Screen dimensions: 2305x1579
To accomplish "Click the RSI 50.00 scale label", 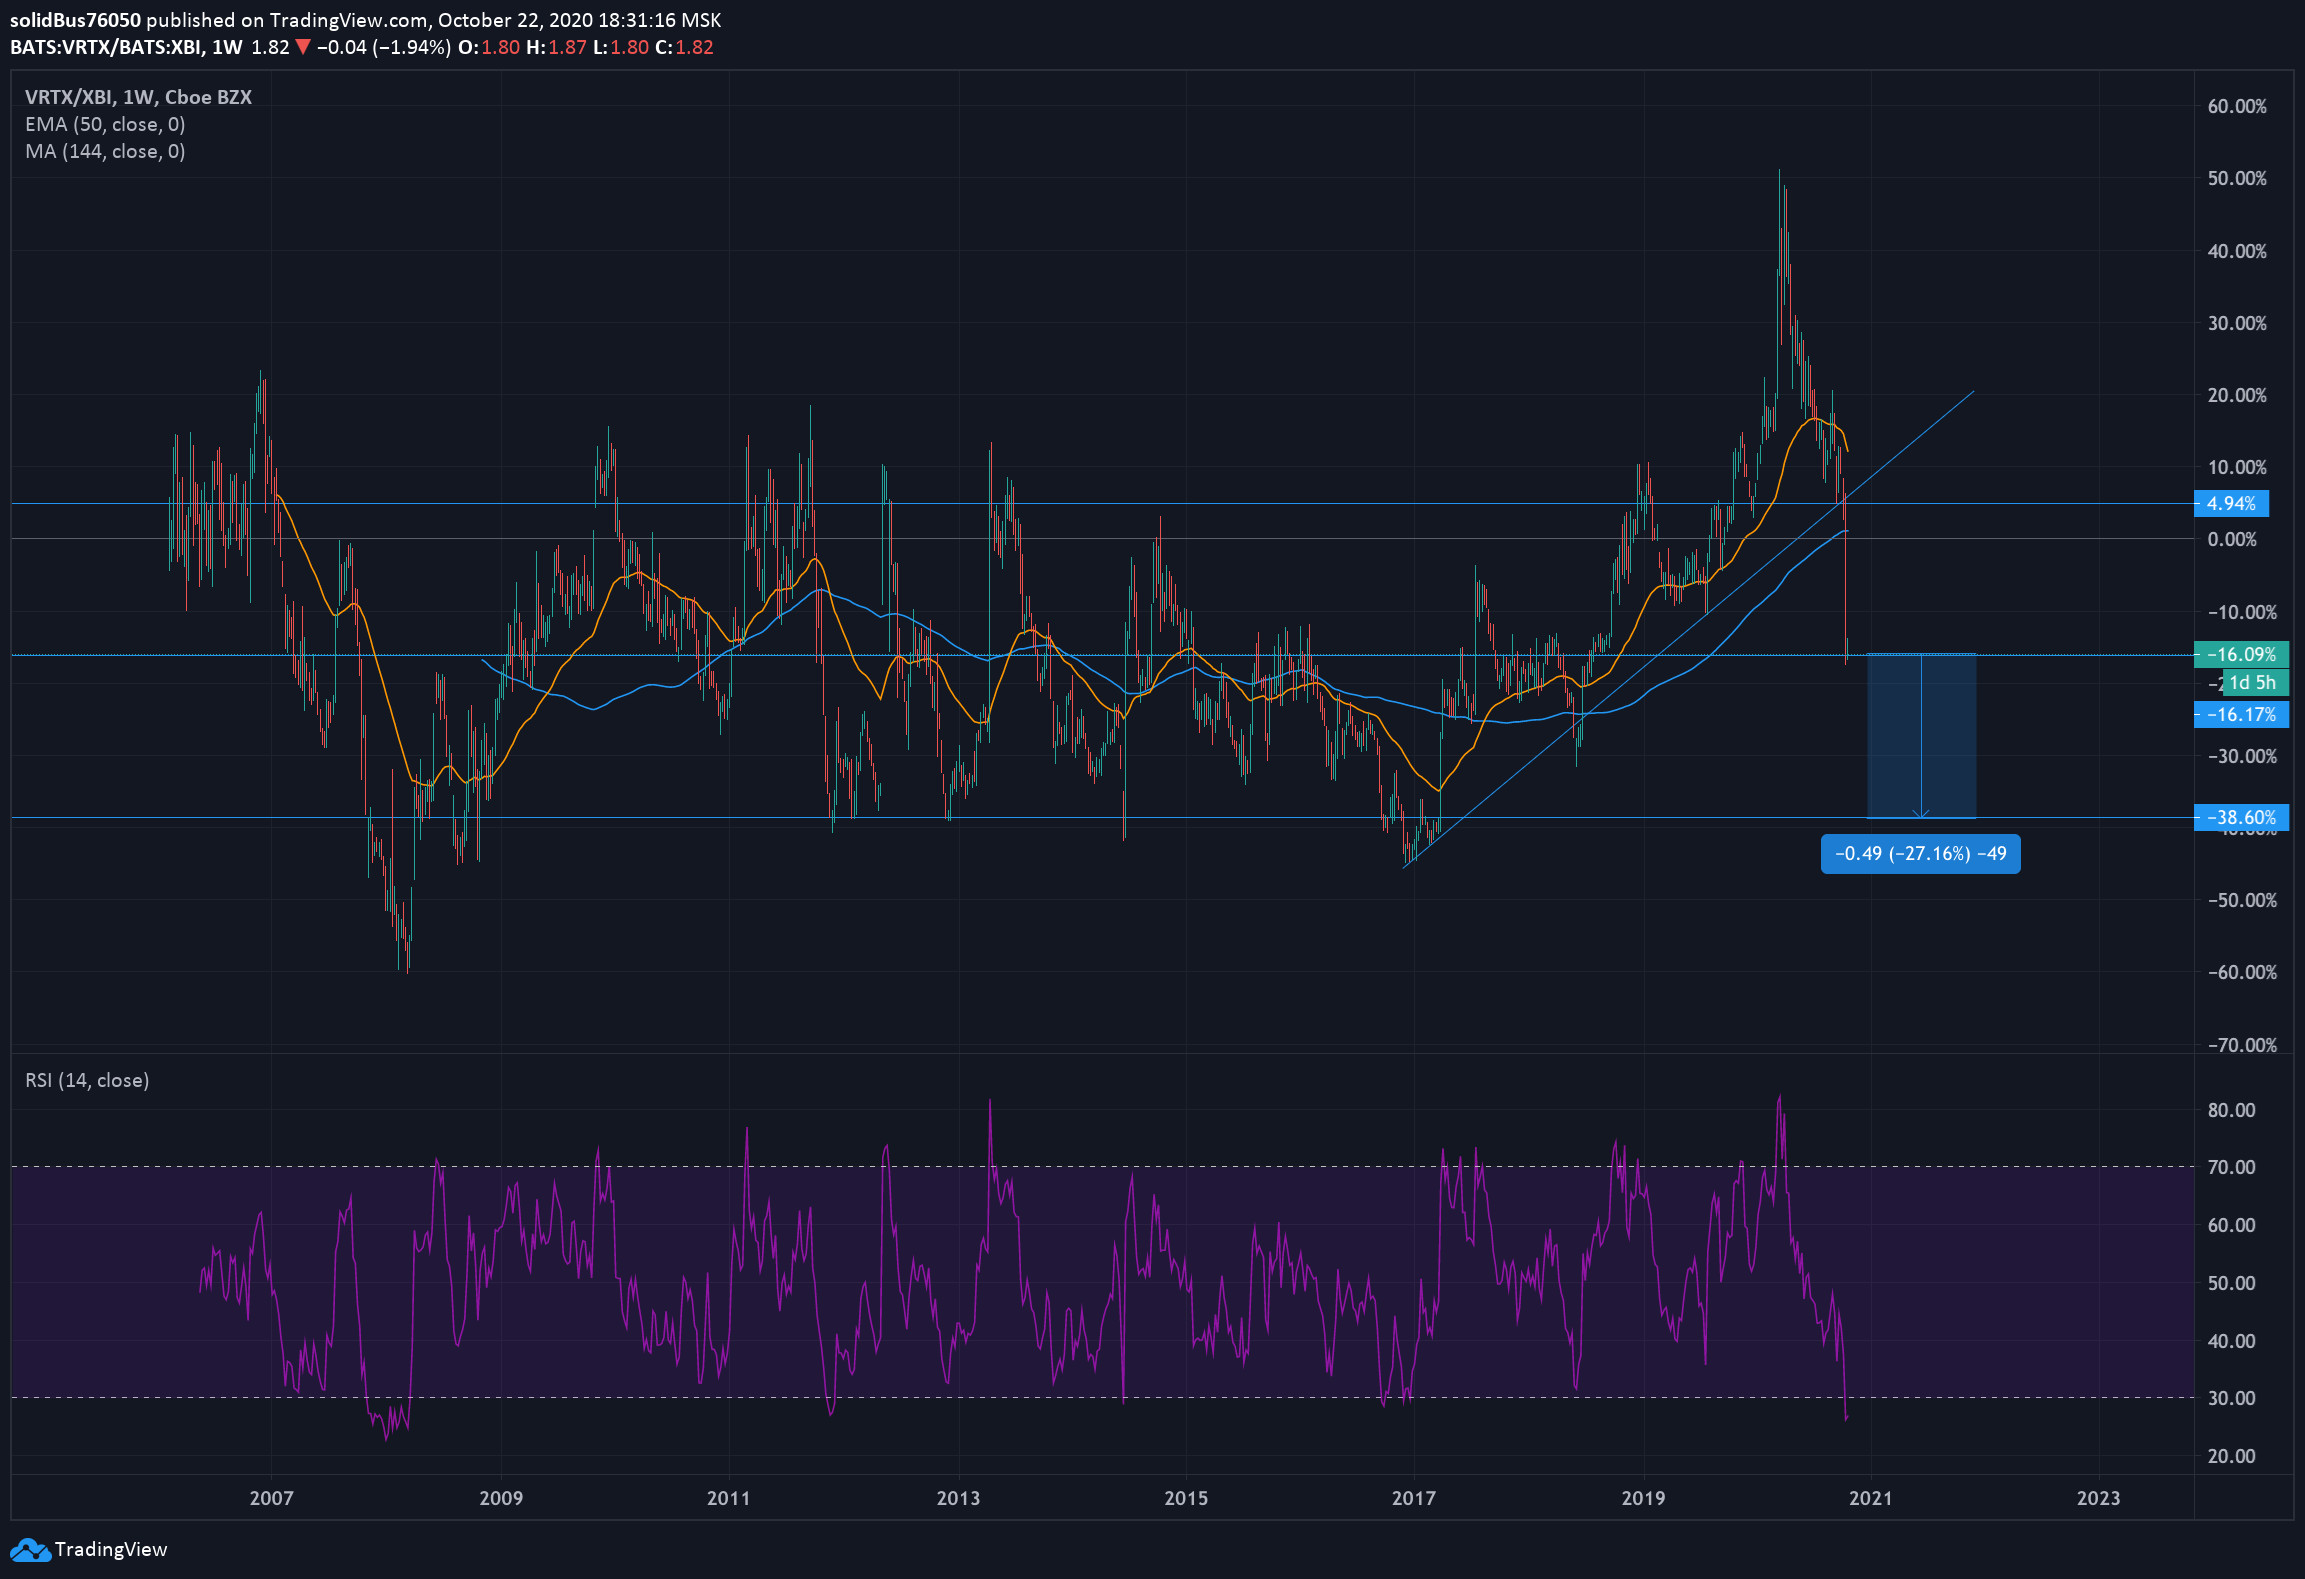I will [2231, 1283].
